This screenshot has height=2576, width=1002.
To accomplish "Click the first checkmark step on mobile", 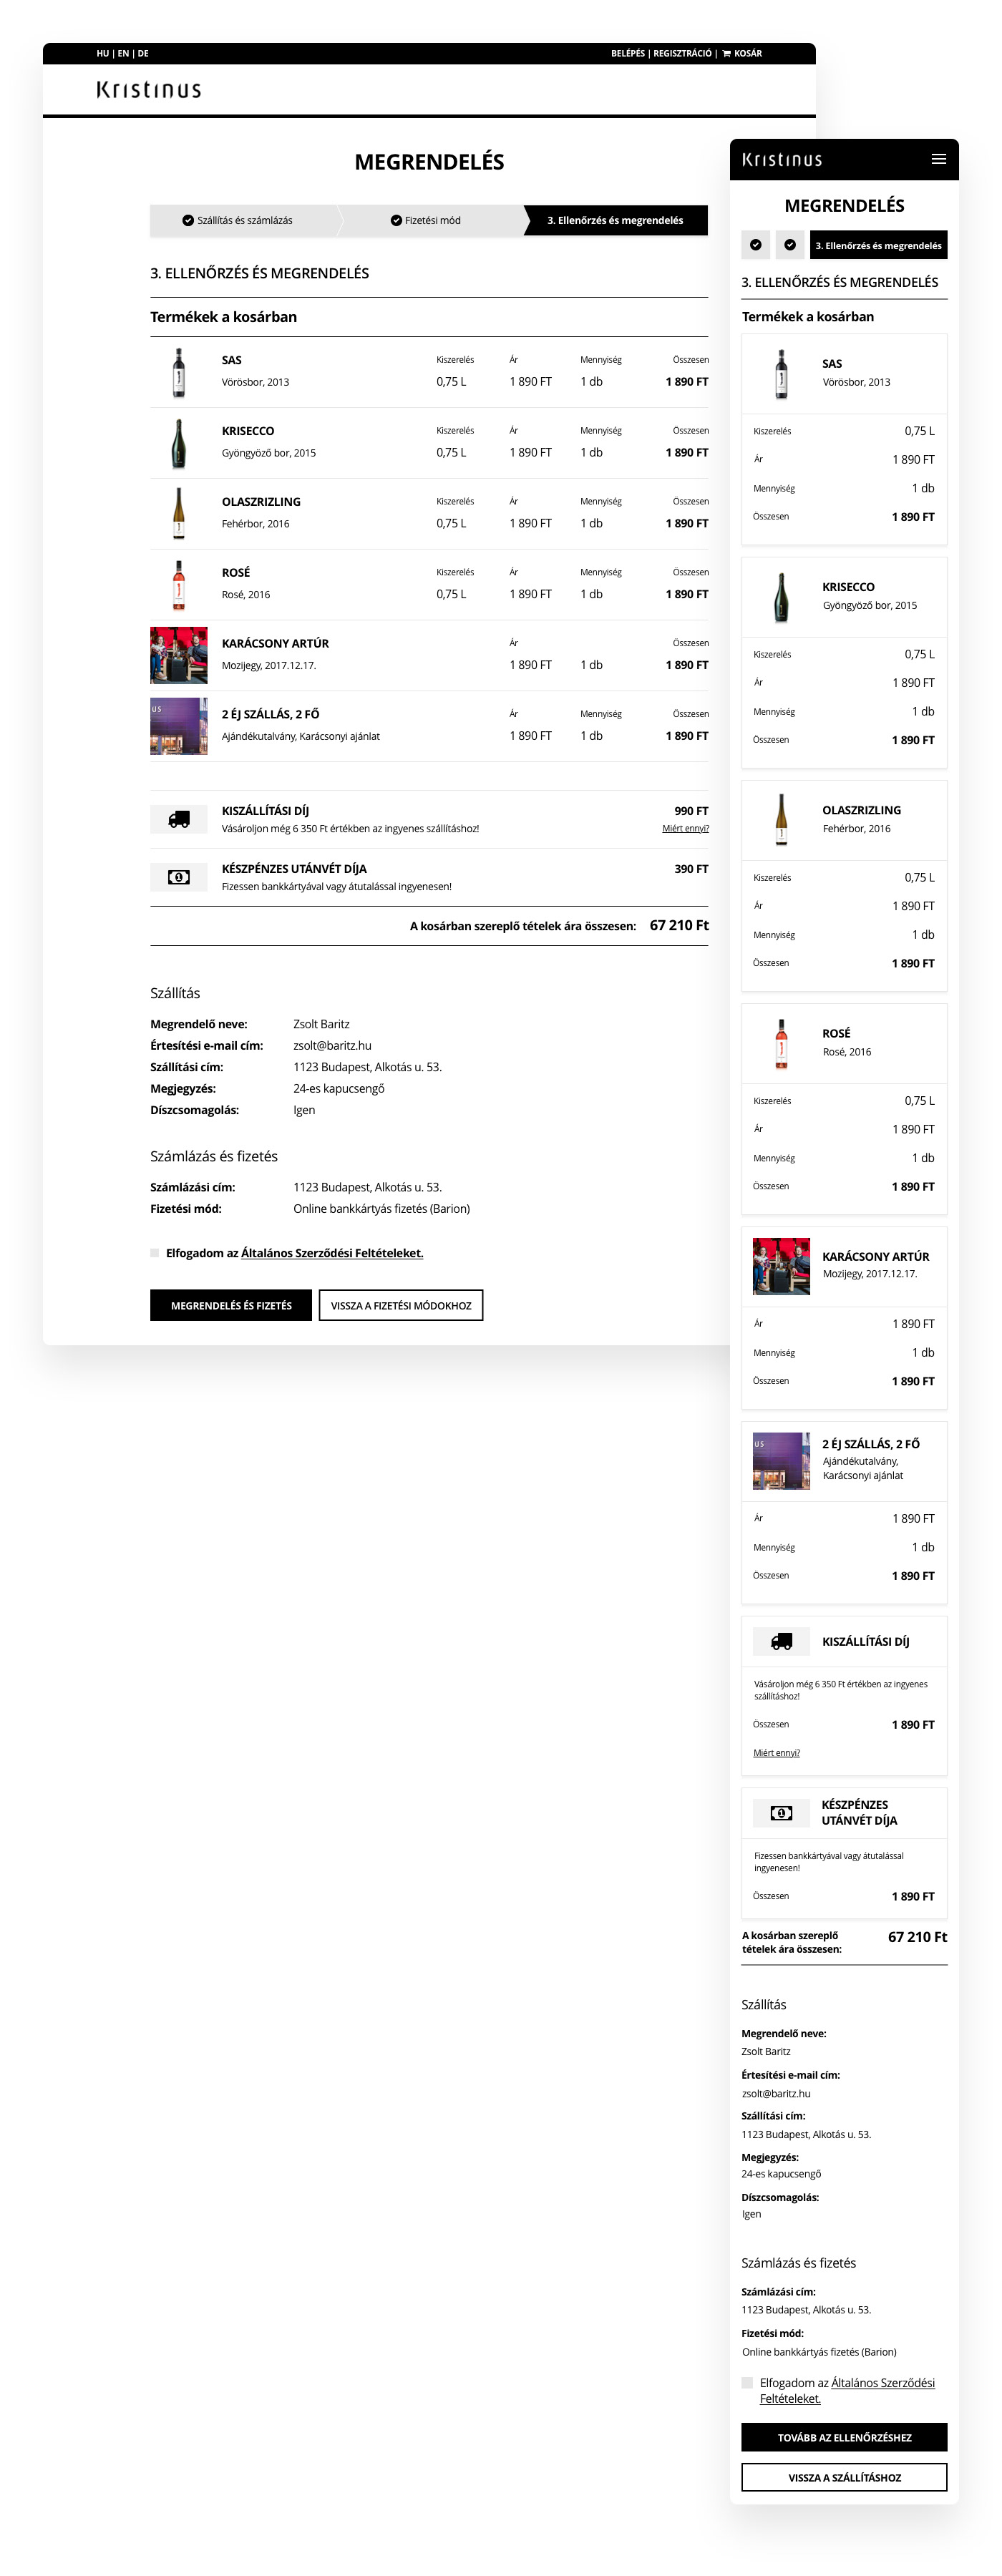I will pyautogui.click(x=756, y=245).
